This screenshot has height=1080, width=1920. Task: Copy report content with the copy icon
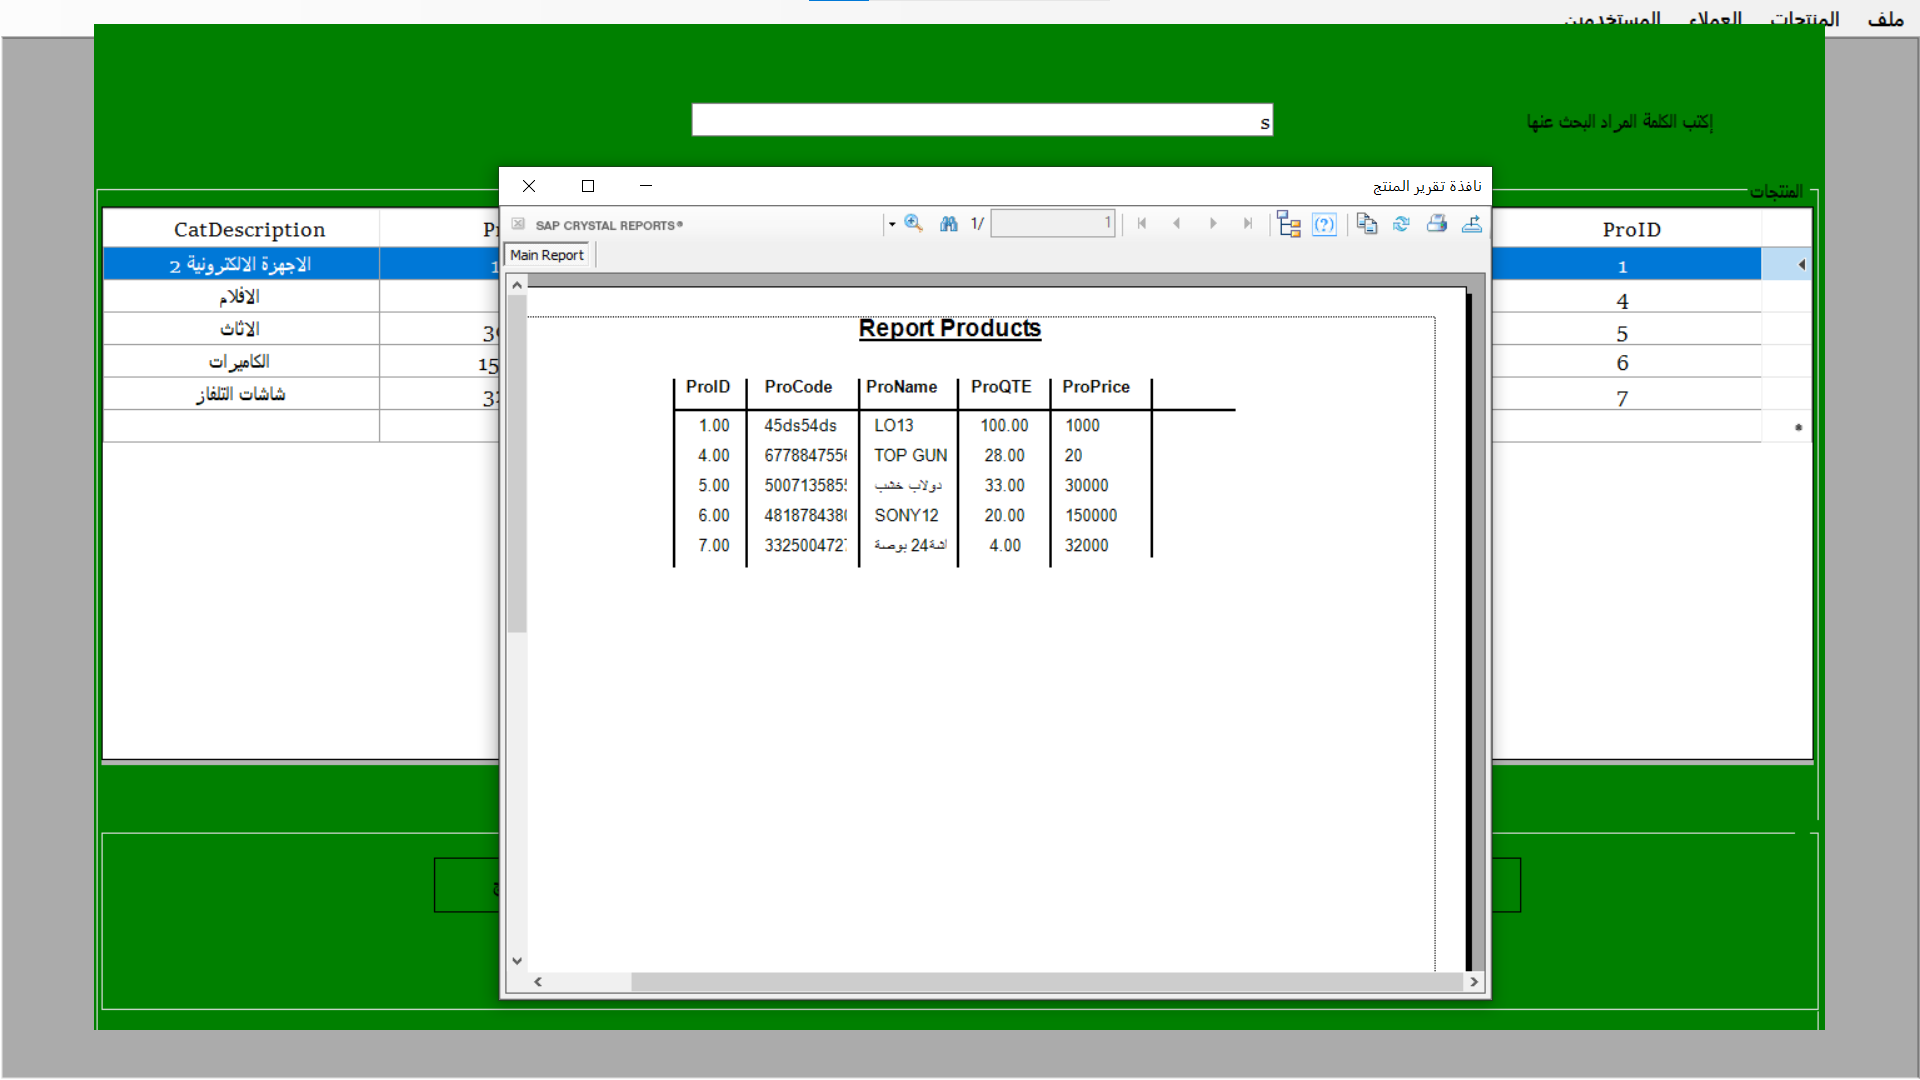[x=1366, y=223]
